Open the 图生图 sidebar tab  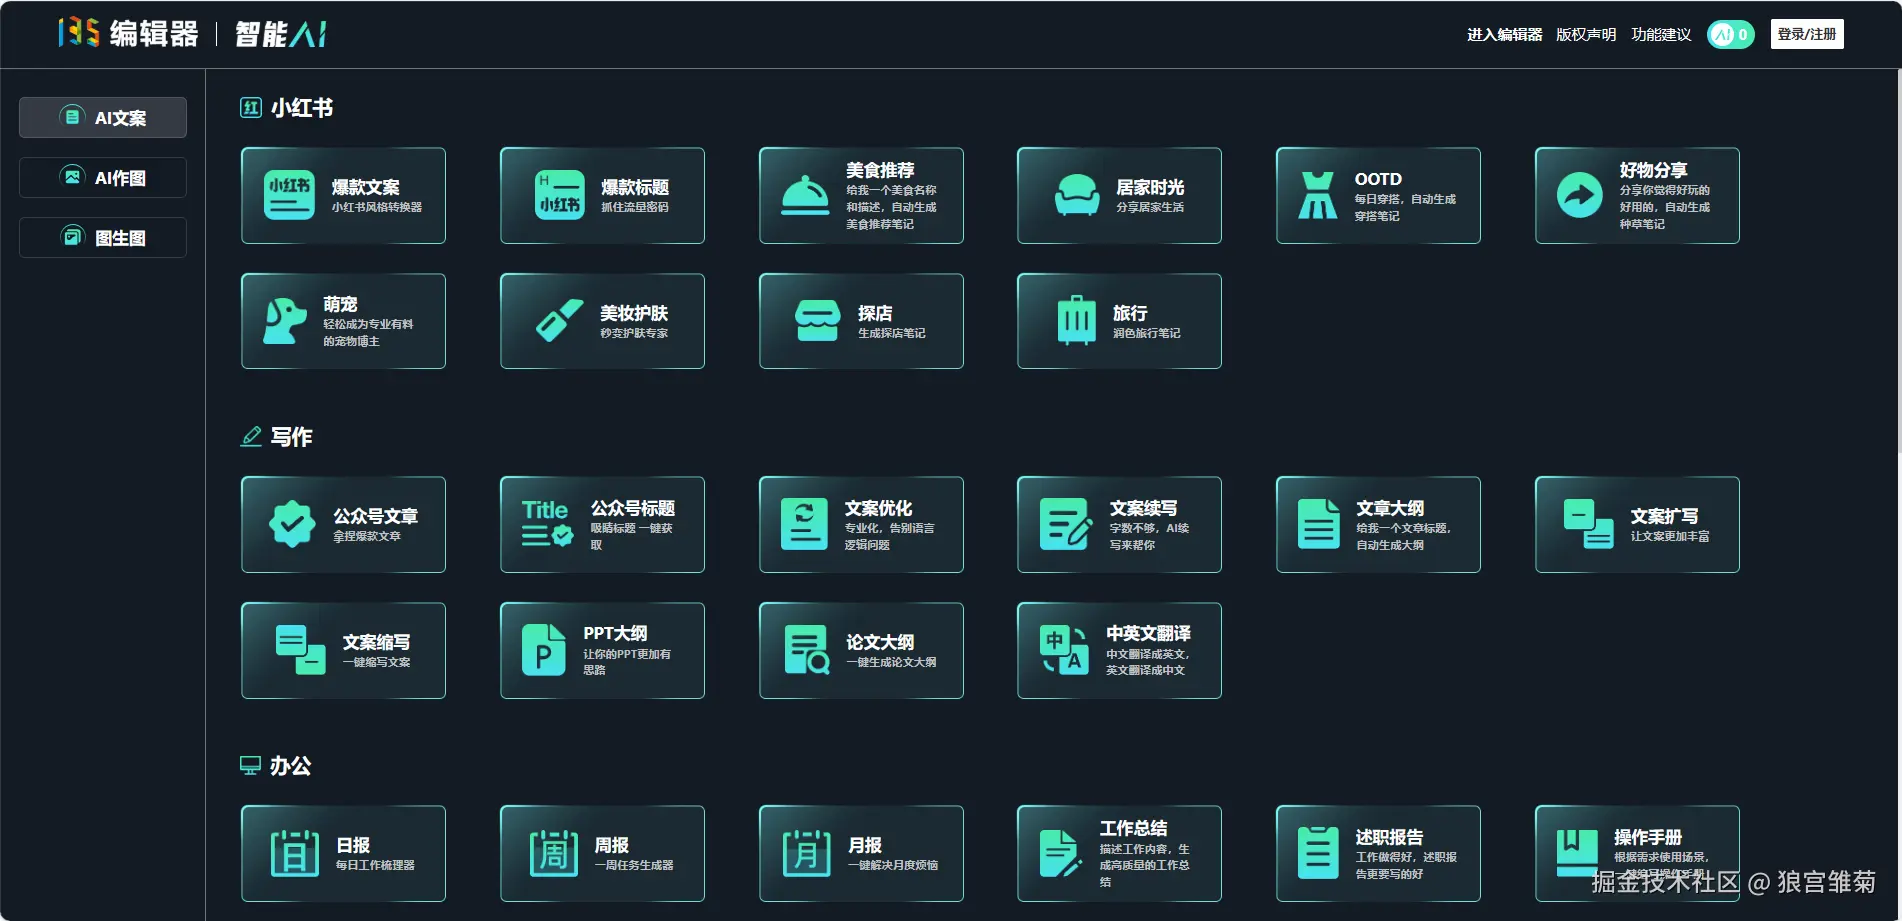click(x=103, y=238)
